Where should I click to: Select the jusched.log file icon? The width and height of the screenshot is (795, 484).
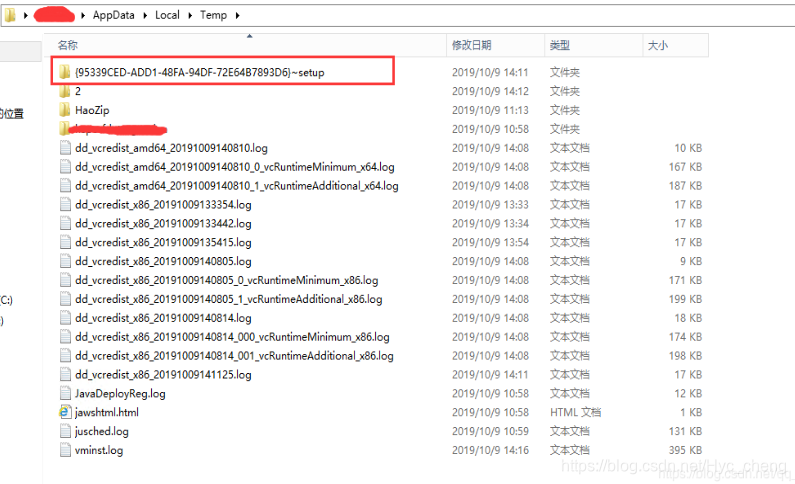pos(65,431)
